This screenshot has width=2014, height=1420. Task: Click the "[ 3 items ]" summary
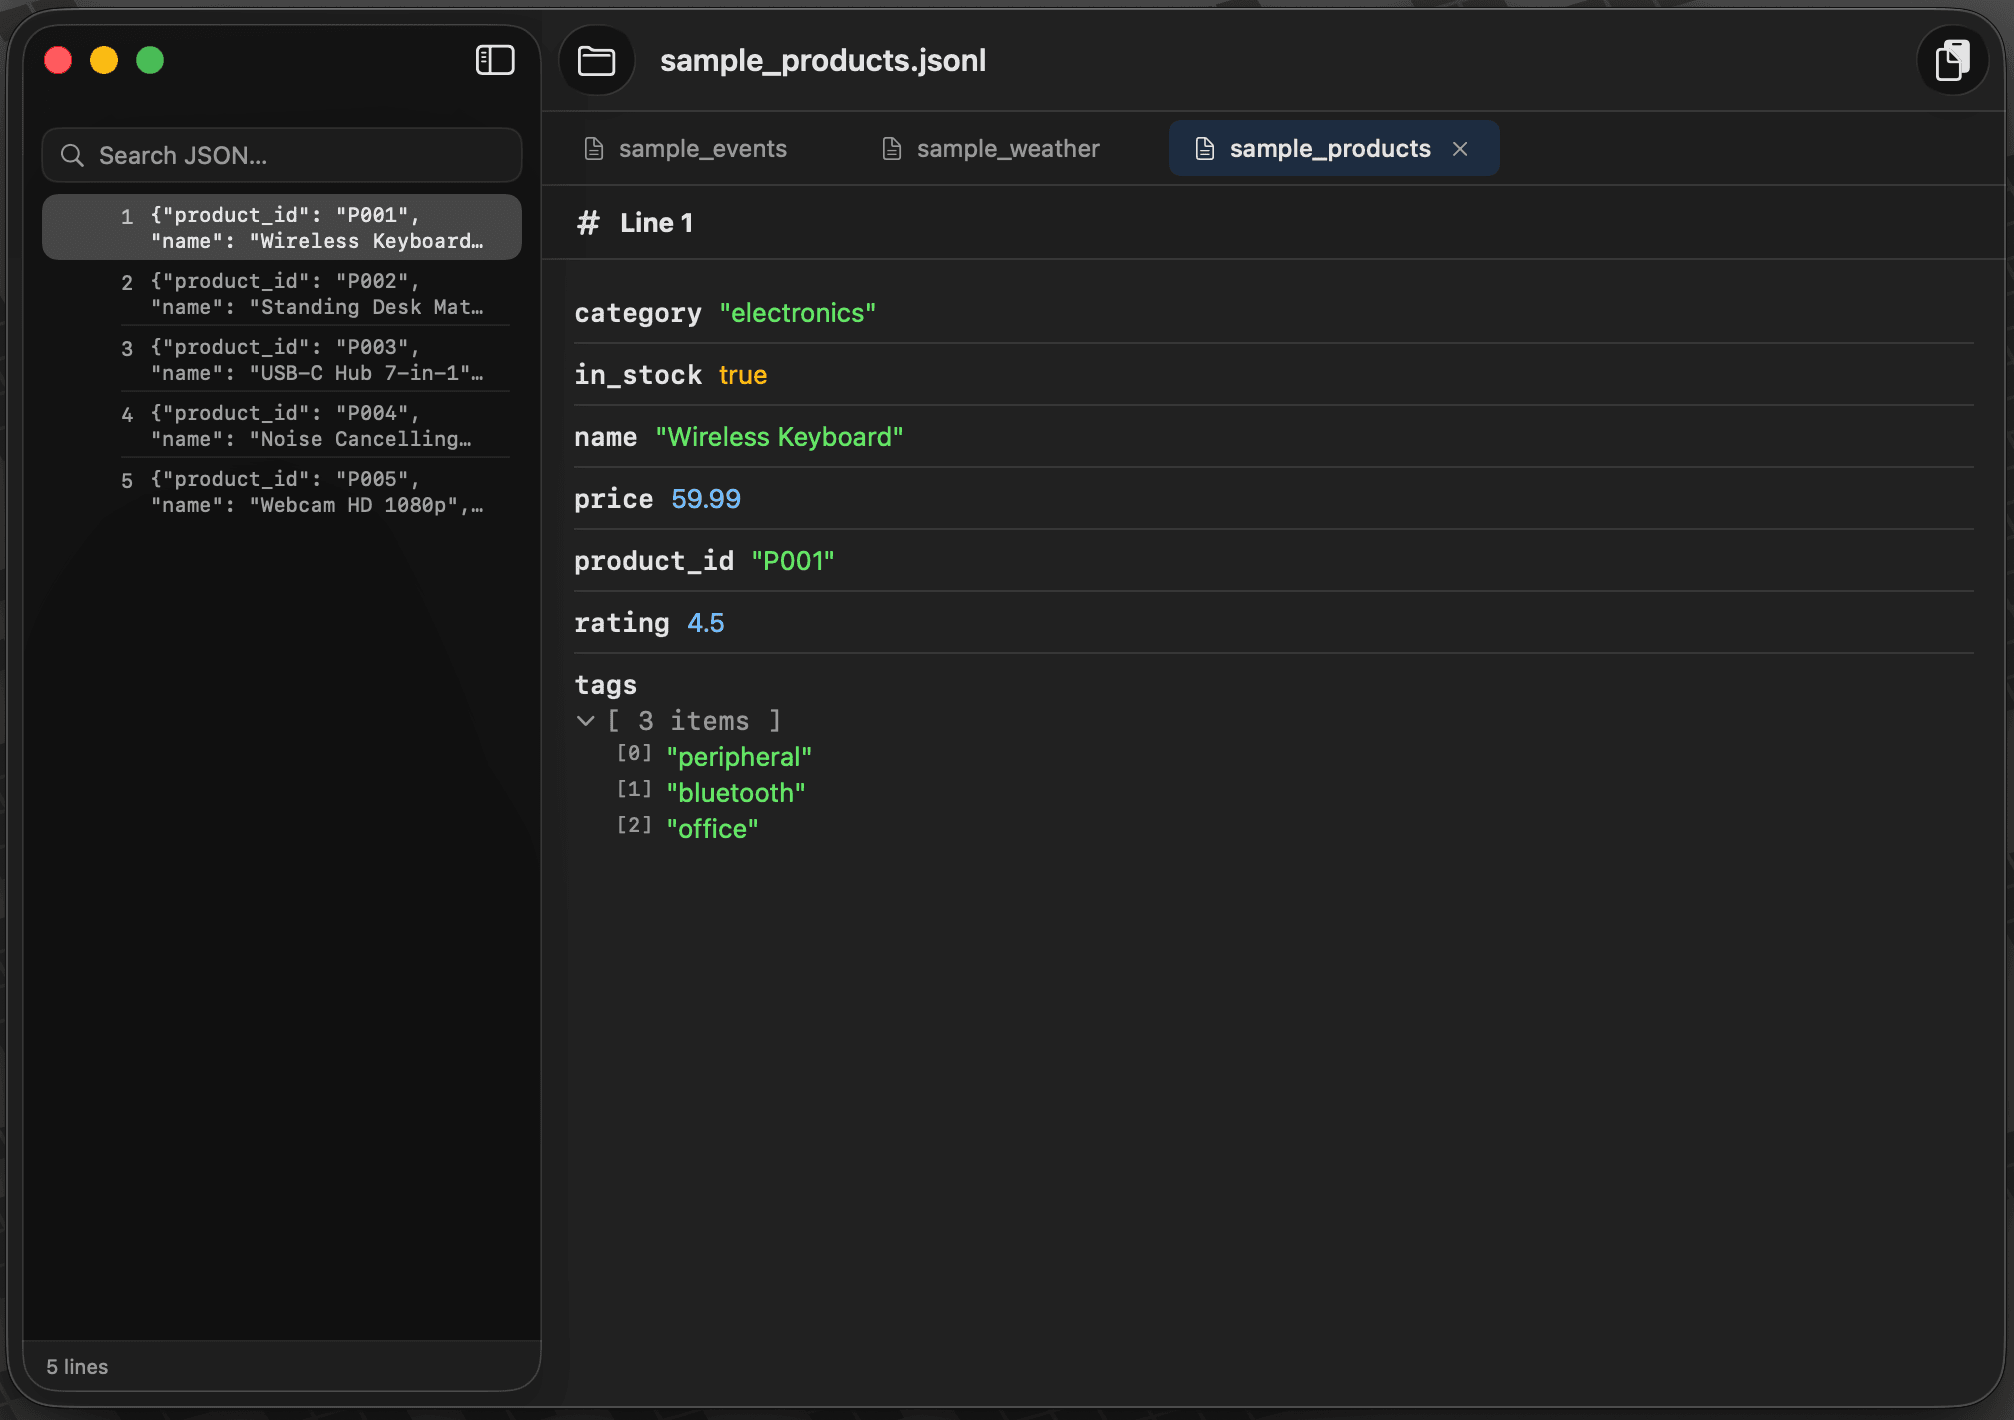(694, 721)
